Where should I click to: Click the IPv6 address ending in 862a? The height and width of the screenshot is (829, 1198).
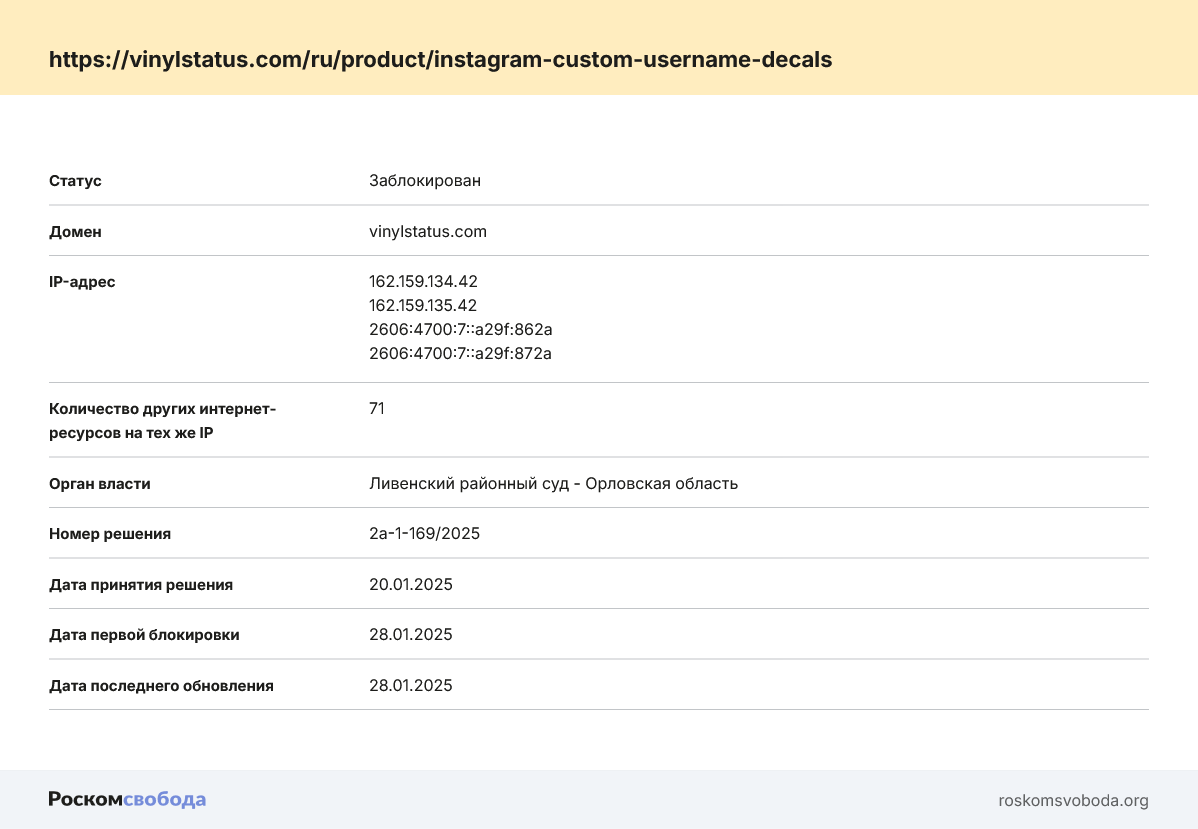click(461, 329)
